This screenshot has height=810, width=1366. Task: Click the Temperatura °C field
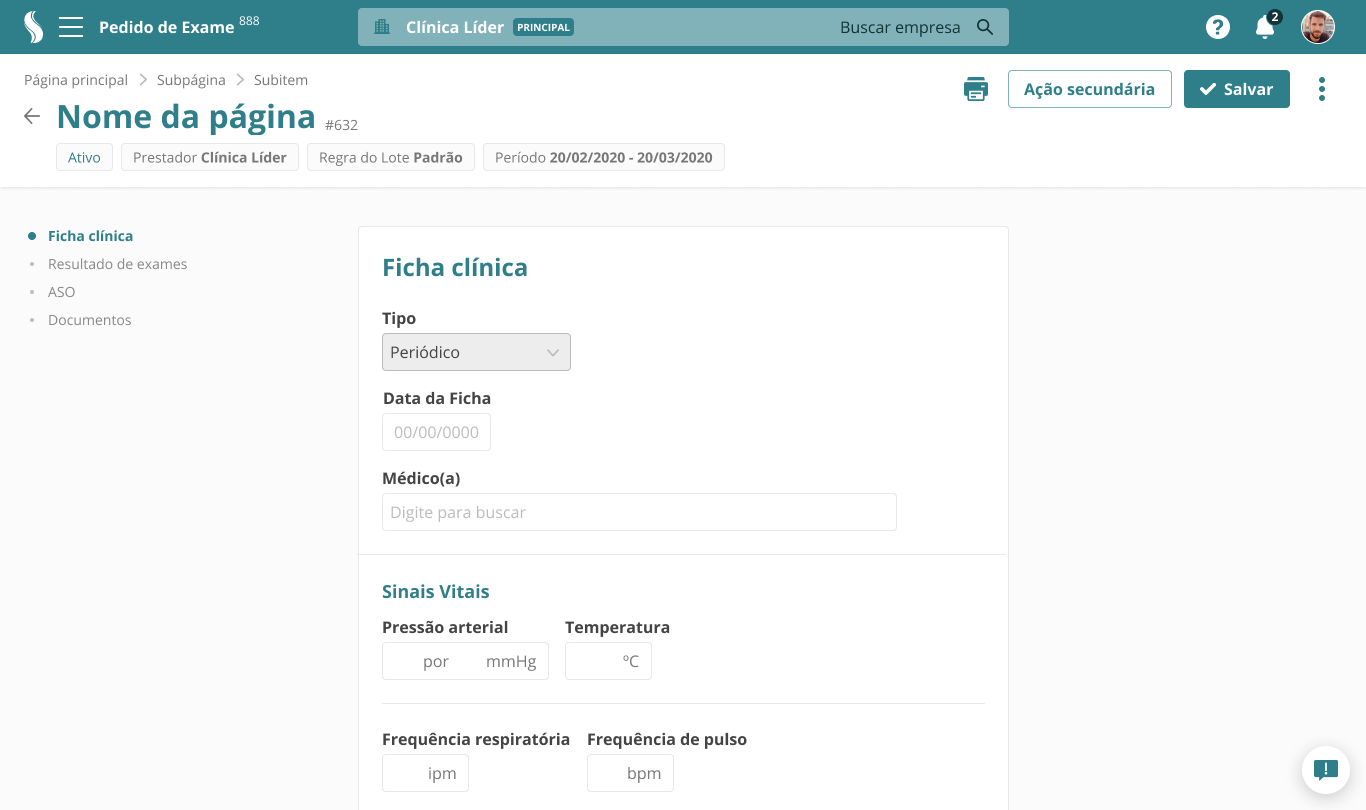pos(608,661)
